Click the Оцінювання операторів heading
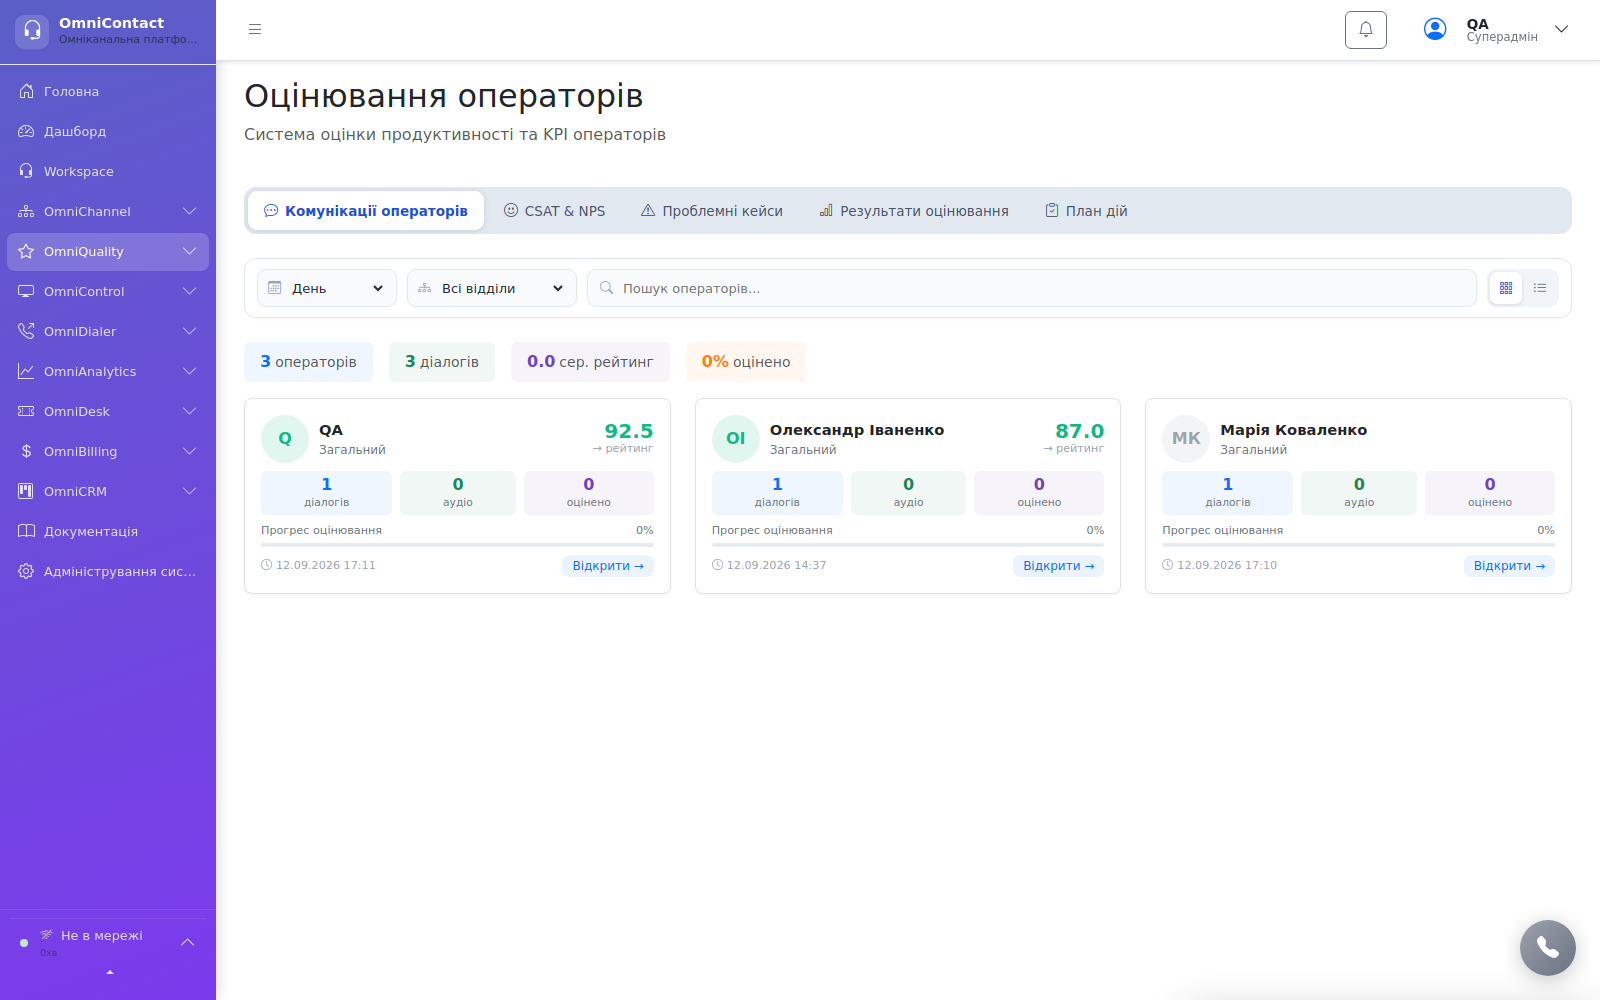The width and height of the screenshot is (1600, 1000). (x=444, y=96)
